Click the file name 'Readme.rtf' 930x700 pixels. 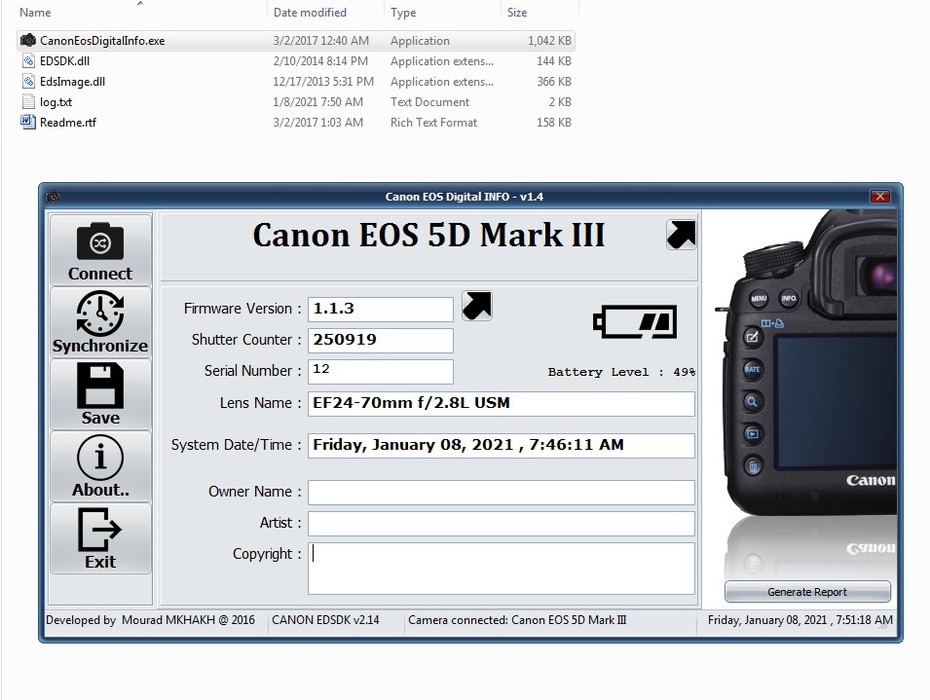tap(68, 123)
